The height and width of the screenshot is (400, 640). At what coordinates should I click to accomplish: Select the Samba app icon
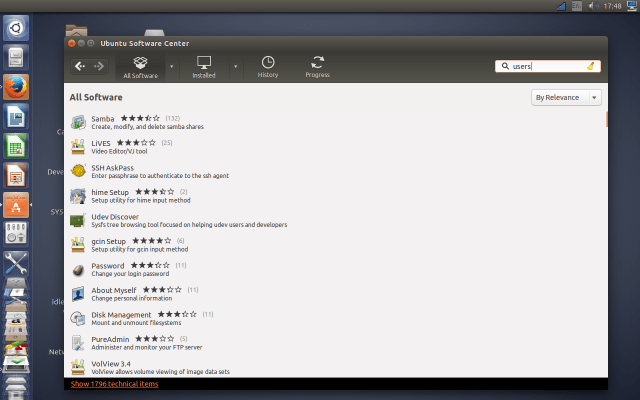pyautogui.click(x=78, y=122)
